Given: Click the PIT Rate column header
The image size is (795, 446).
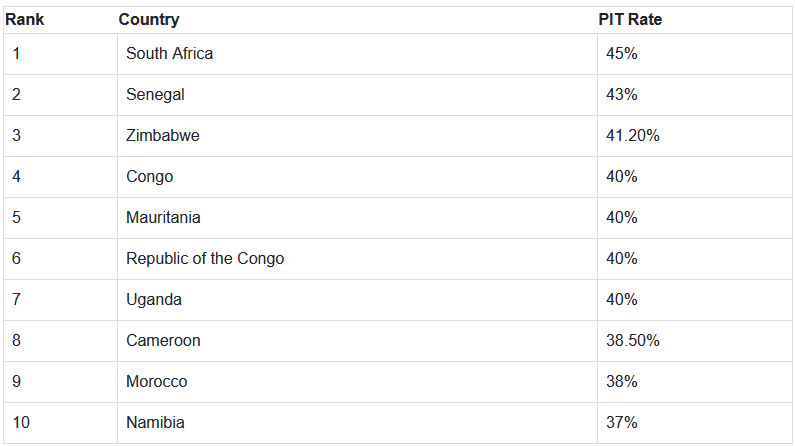Looking at the screenshot, I should point(630,19).
